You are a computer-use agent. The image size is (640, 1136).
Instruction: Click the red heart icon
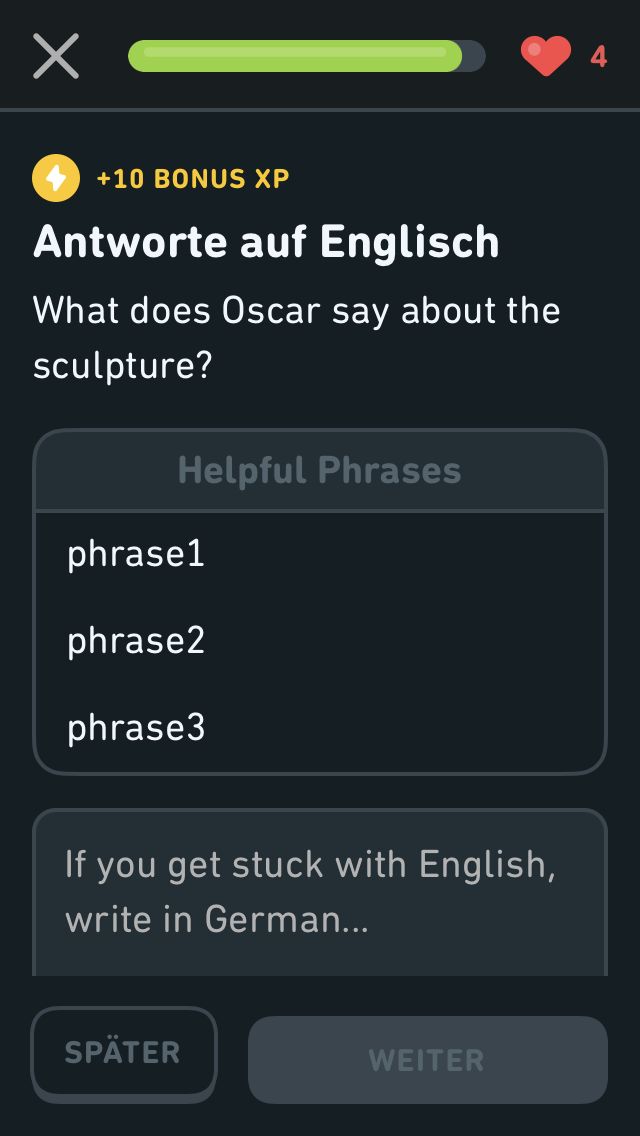pos(545,56)
